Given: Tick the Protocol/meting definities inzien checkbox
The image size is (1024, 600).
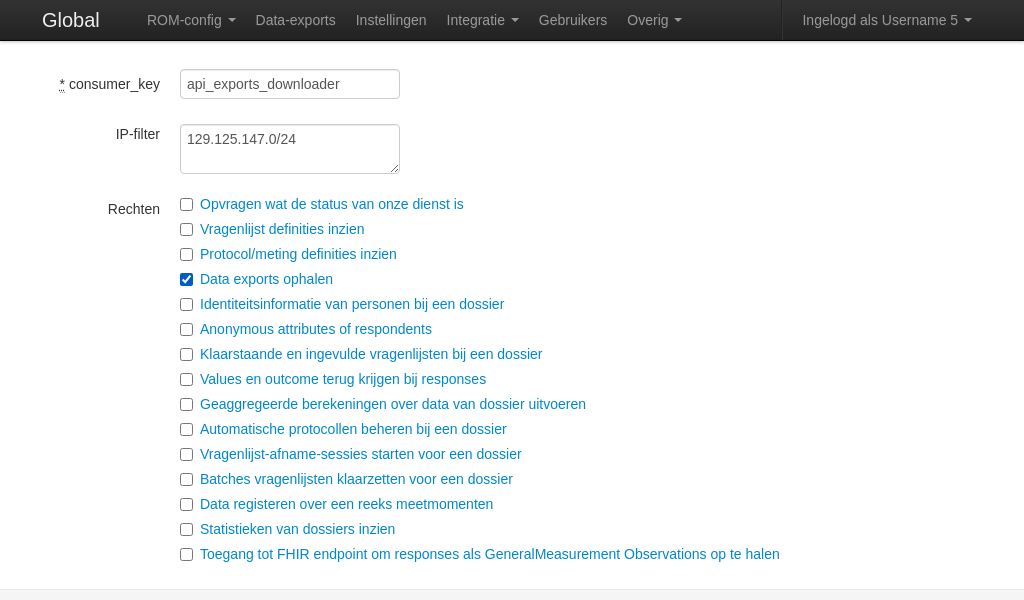Looking at the screenshot, I should (187, 255).
